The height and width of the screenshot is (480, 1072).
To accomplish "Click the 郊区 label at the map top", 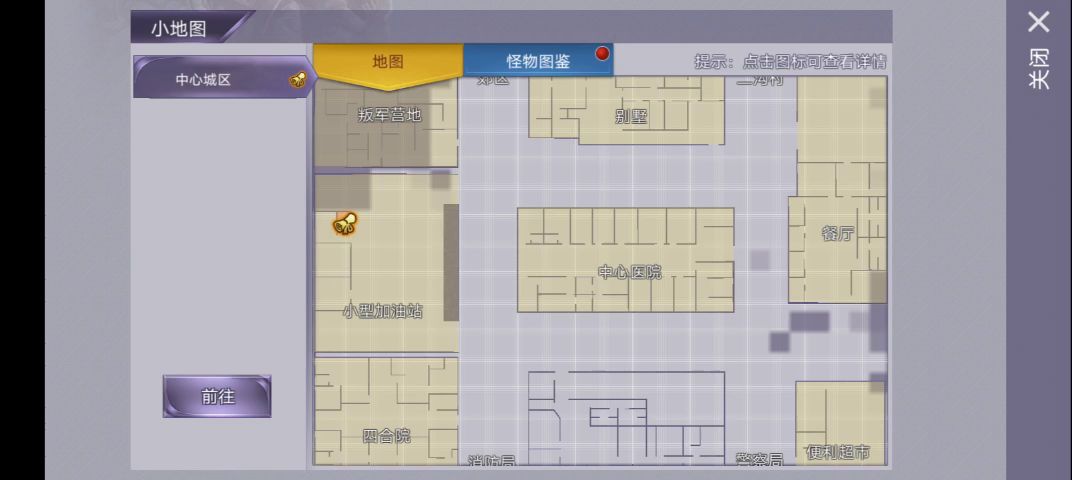I will tap(493, 79).
